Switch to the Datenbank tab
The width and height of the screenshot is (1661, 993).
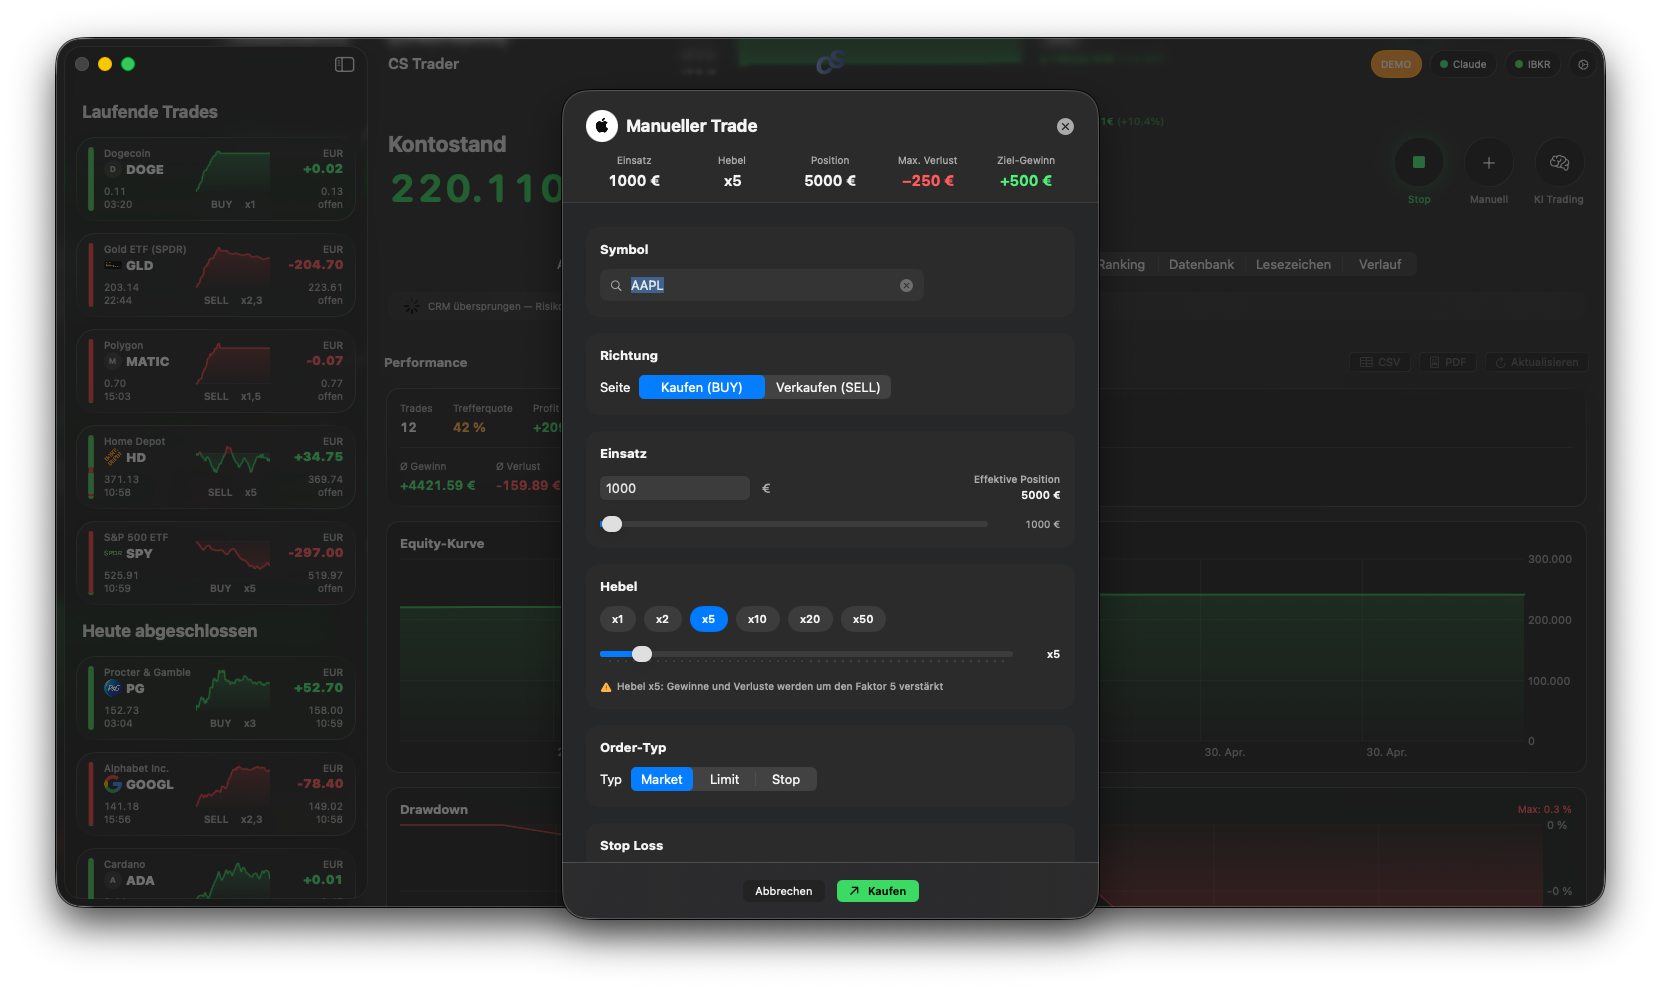click(1201, 264)
